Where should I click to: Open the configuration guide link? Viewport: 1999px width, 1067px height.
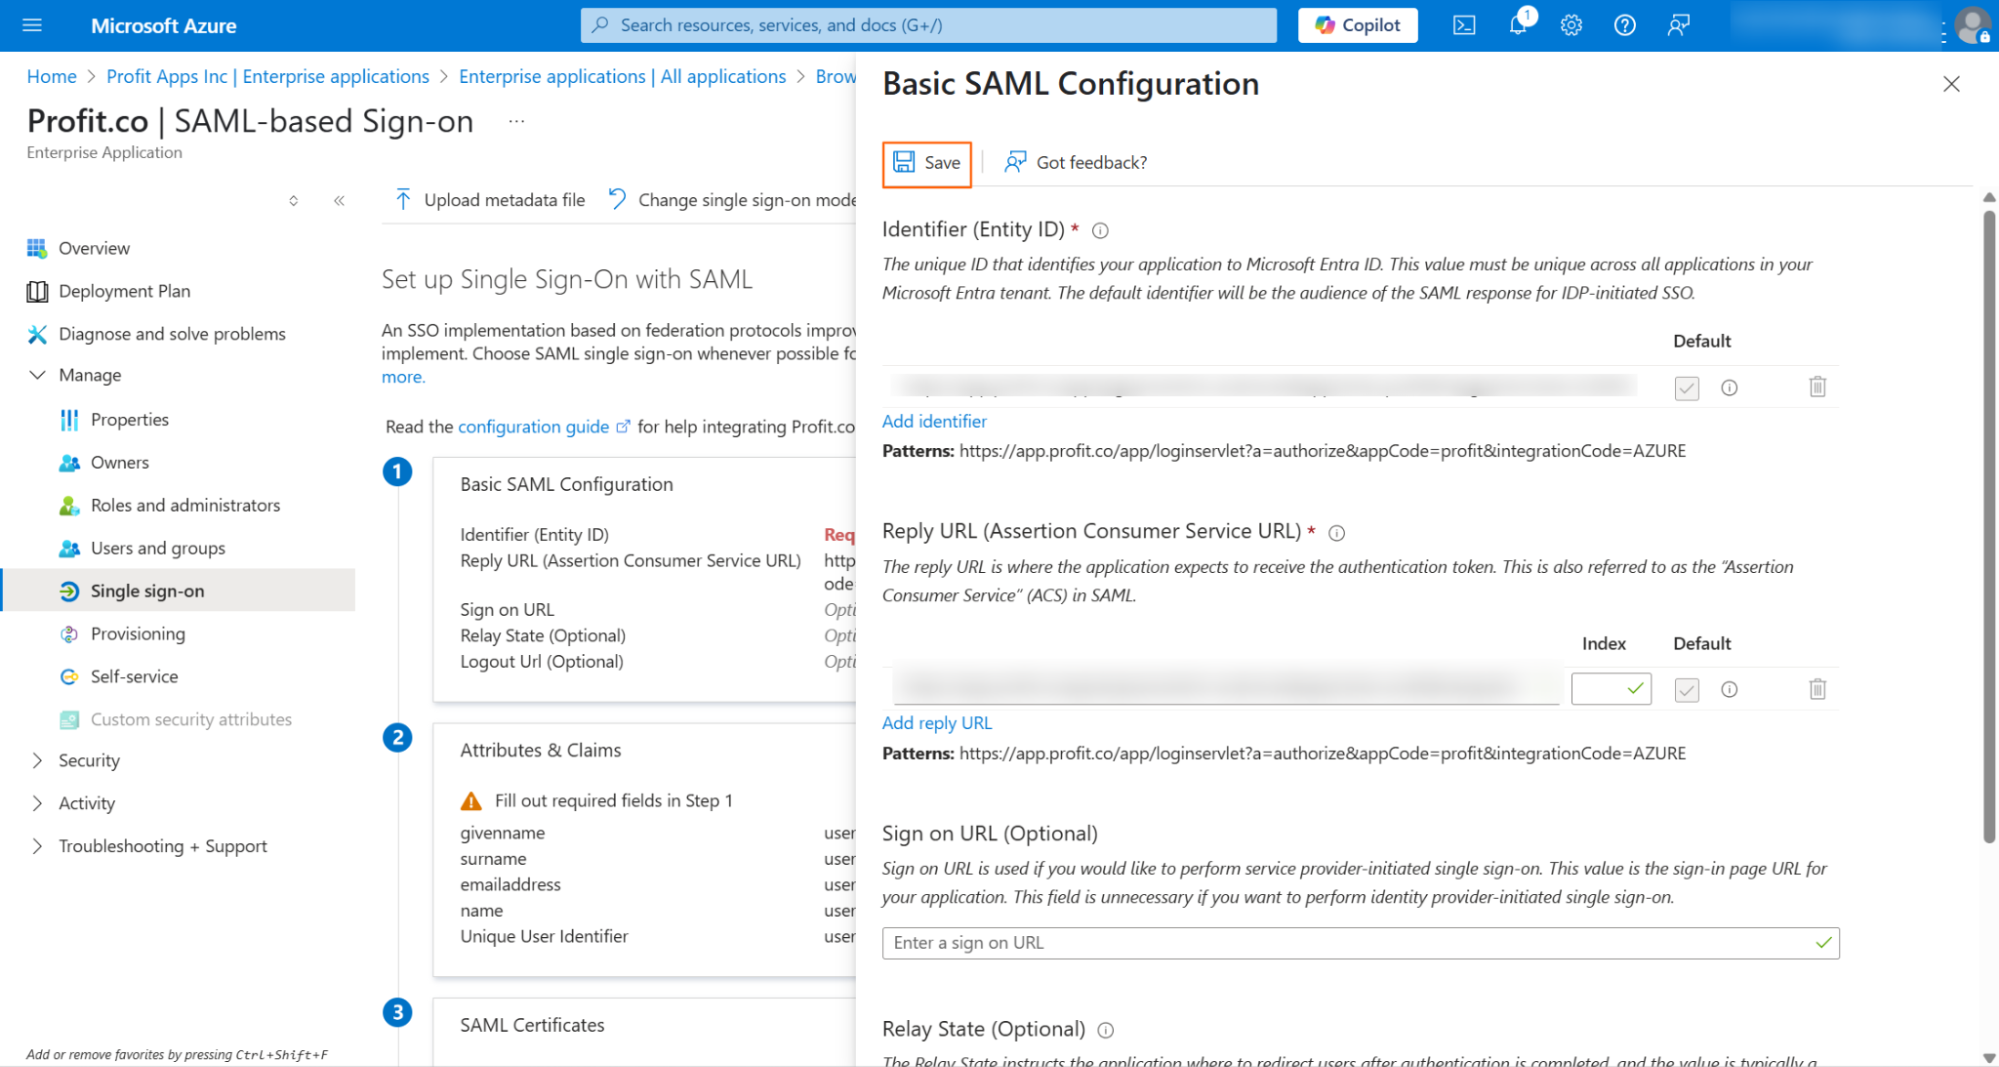[543, 427]
